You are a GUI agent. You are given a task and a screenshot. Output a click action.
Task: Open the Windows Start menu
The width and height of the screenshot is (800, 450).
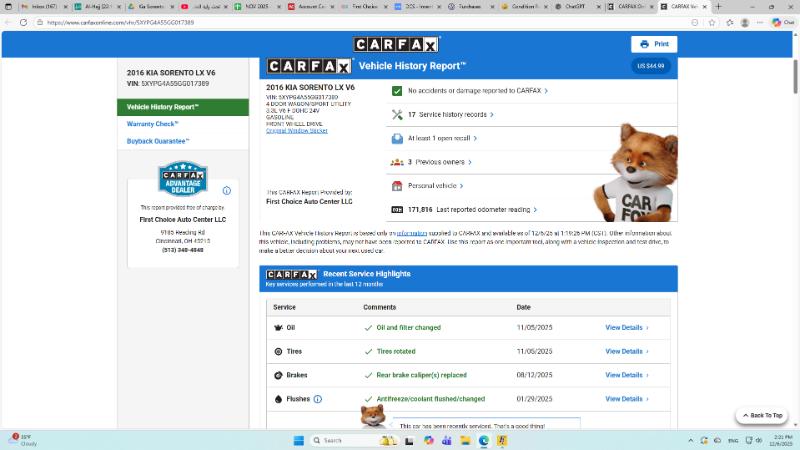(x=298, y=440)
